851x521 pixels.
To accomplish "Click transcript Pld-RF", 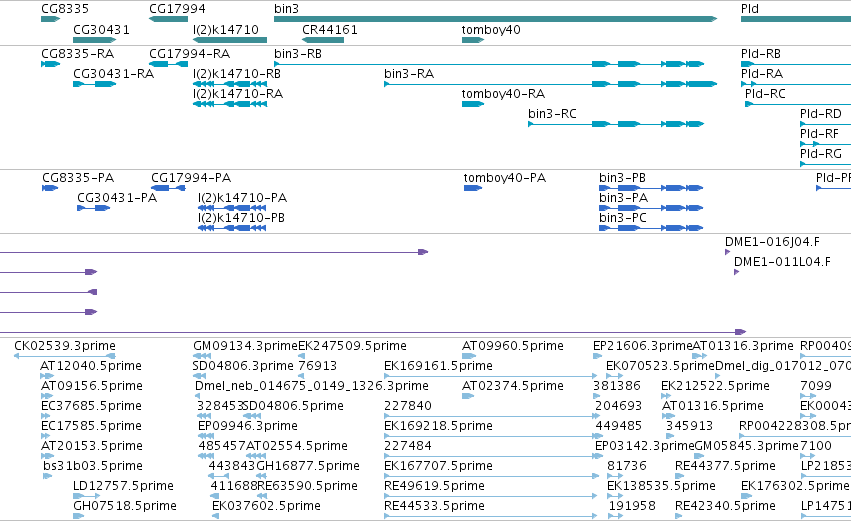I will (x=819, y=134).
